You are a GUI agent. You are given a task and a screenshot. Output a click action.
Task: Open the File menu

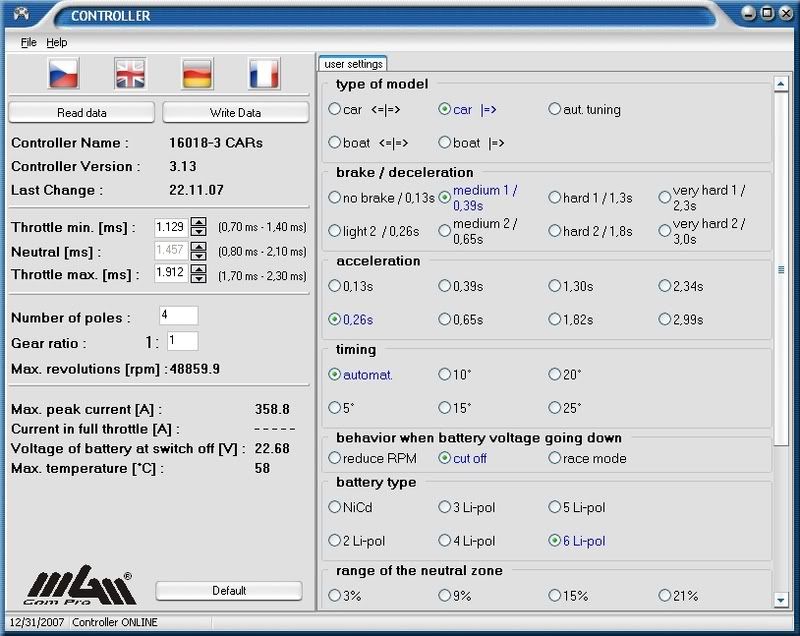pyautogui.click(x=28, y=43)
